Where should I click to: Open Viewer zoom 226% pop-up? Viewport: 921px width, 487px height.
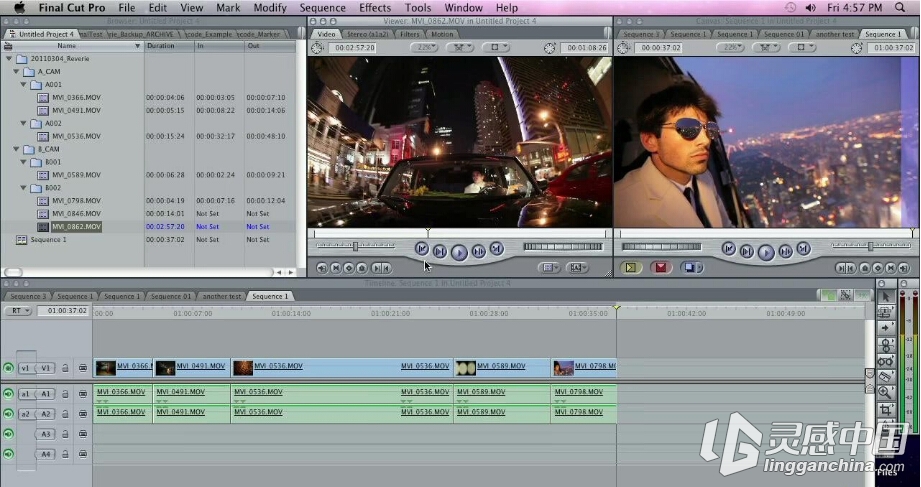pyautogui.click(x=424, y=48)
